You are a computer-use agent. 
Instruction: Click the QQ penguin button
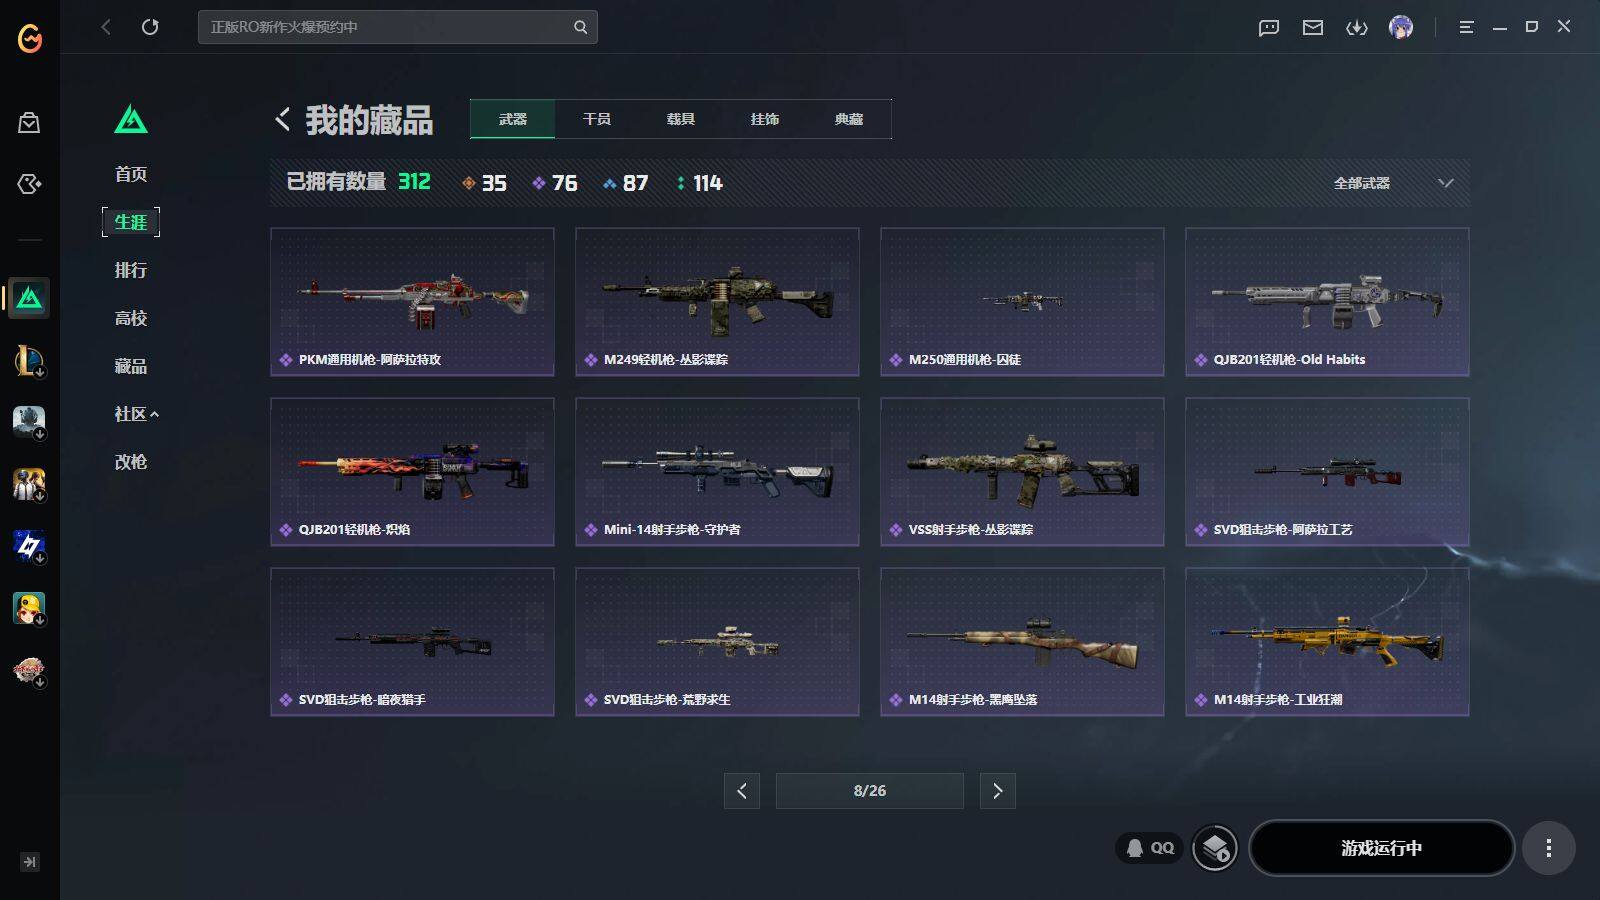tap(1150, 848)
